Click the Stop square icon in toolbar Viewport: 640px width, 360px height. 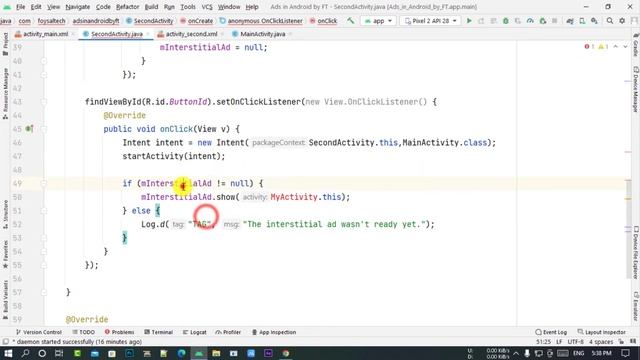click(554, 20)
